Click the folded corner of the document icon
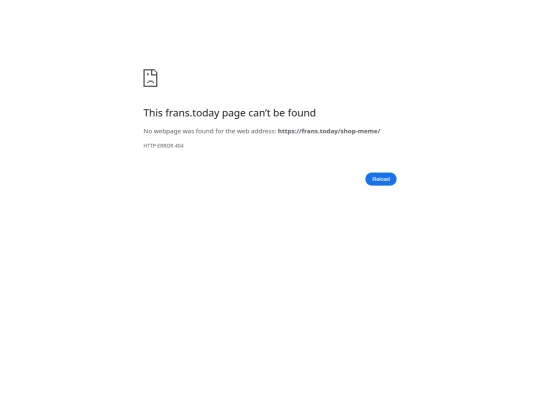Image resolution: width=540 pixels, height=405 pixels. point(154,72)
